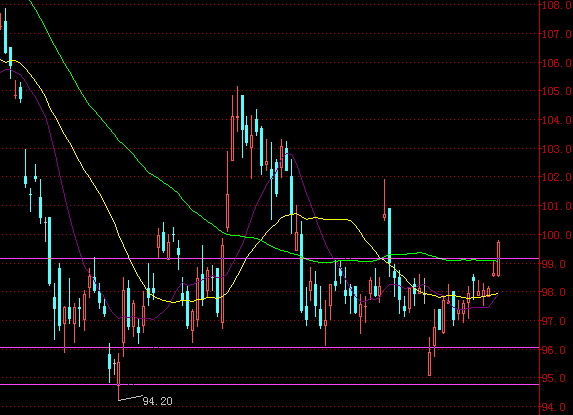Select the yellow moving average line's flat top near 100.5
This screenshot has width=573, height=415.
point(333,219)
